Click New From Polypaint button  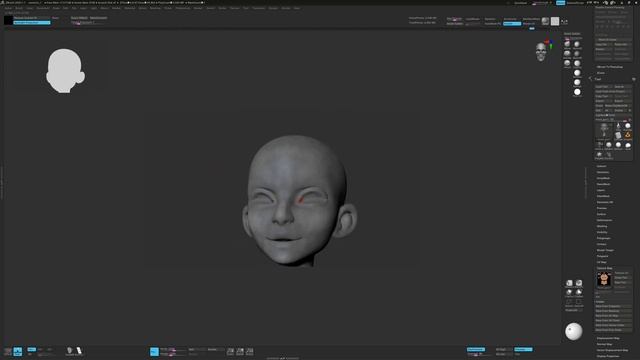pos(613,306)
